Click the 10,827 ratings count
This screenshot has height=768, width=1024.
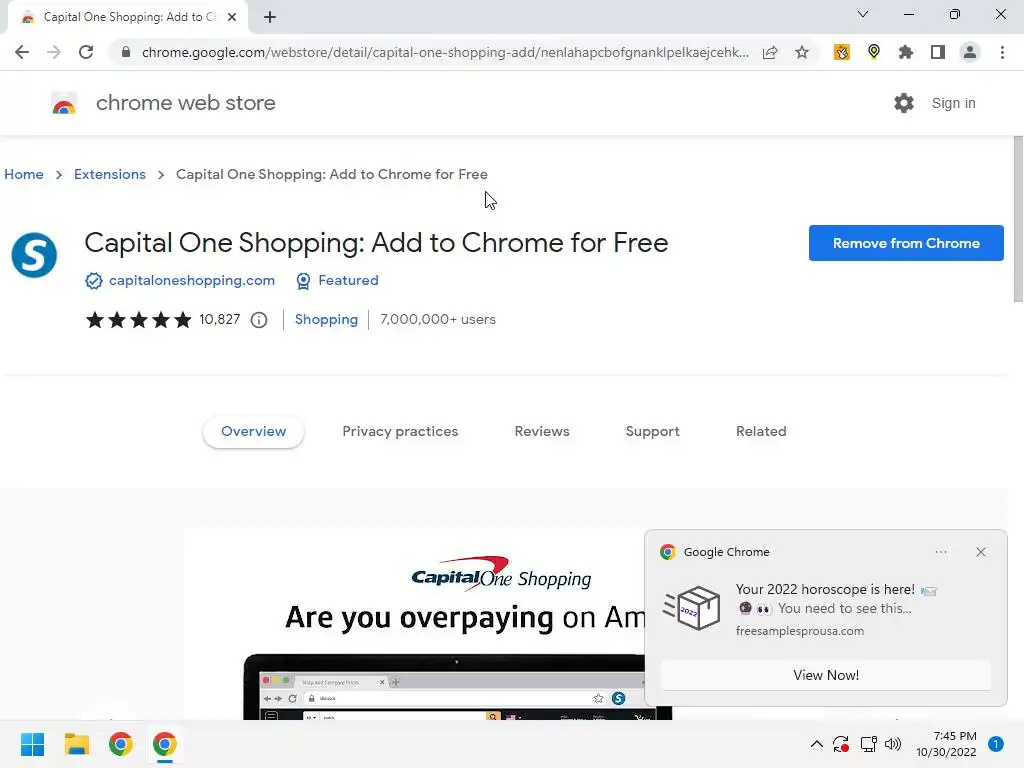coord(219,319)
